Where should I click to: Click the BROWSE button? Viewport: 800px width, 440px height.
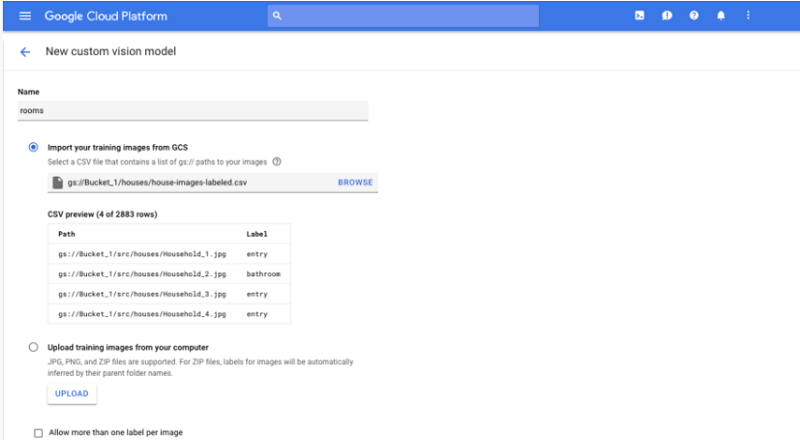tap(355, 182)
